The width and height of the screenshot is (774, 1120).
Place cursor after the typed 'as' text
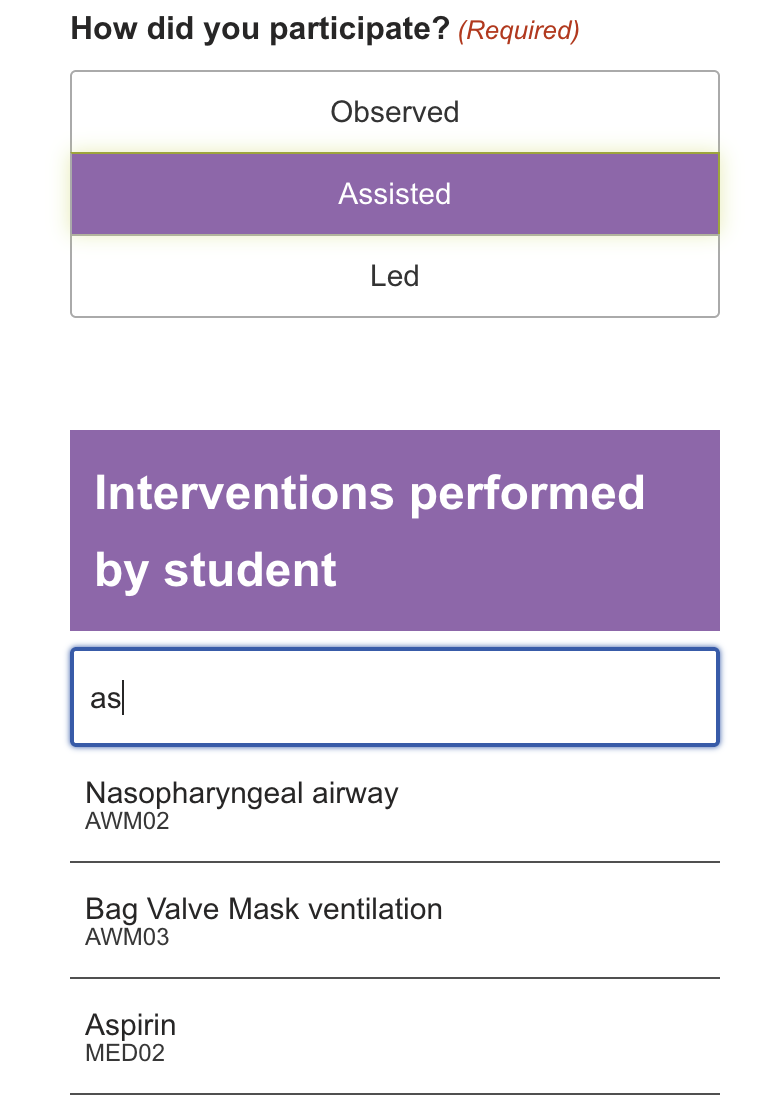(x=123, y=698)
